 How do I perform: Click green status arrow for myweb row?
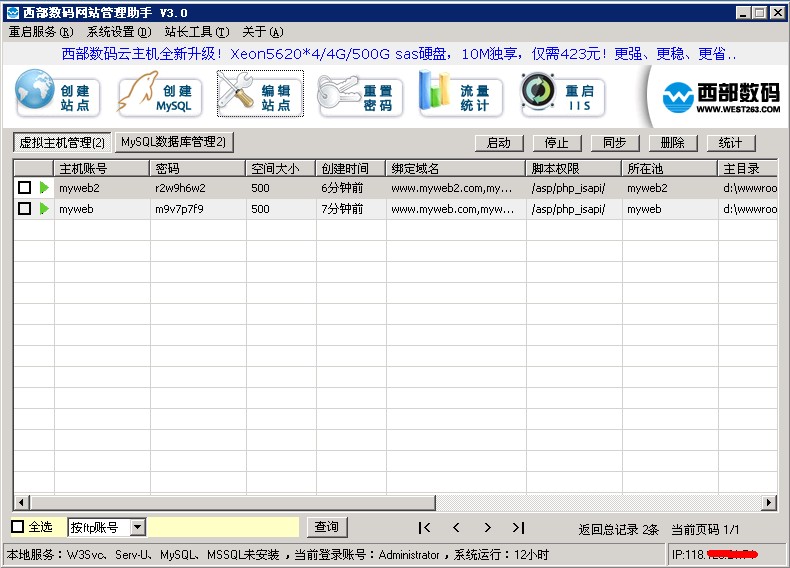pyautogui.click(x=44, y=209)
